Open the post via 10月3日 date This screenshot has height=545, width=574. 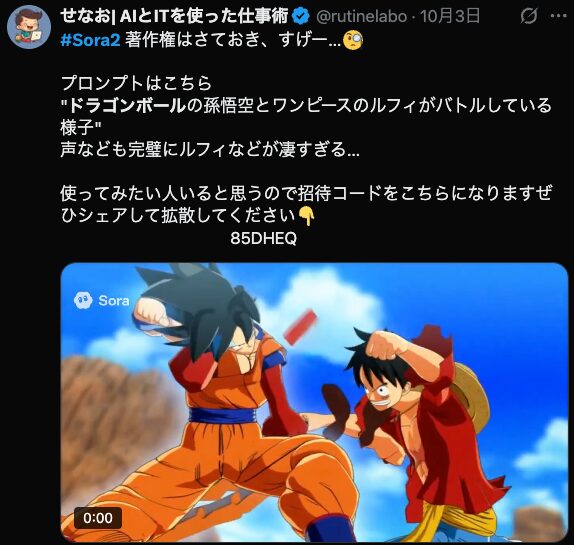(x=450, y=16)
